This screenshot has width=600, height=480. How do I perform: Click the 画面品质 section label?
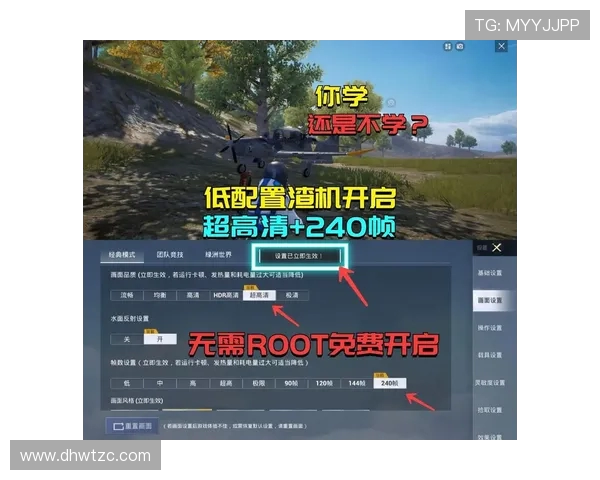207,275
